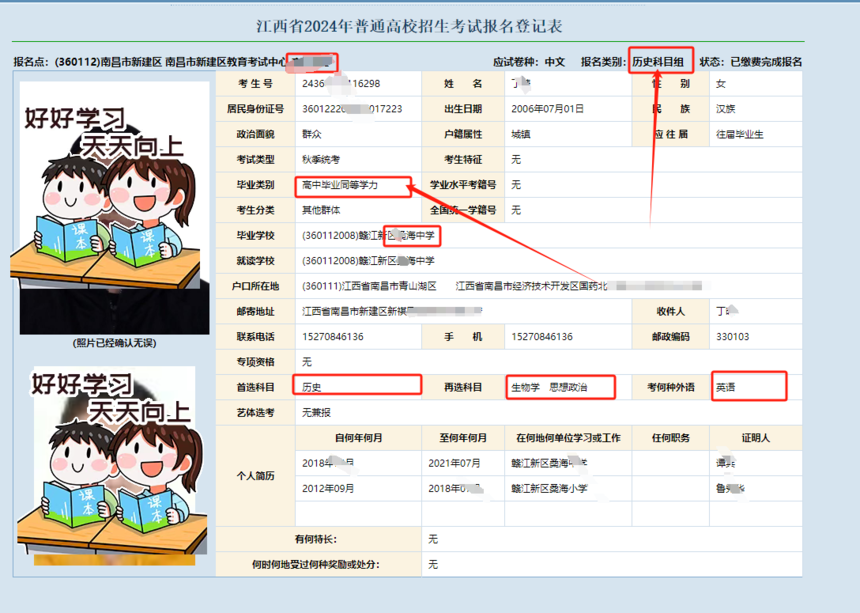860x613 pixels.
Task: Click the 考试类型 label
Action: (256, 160)
